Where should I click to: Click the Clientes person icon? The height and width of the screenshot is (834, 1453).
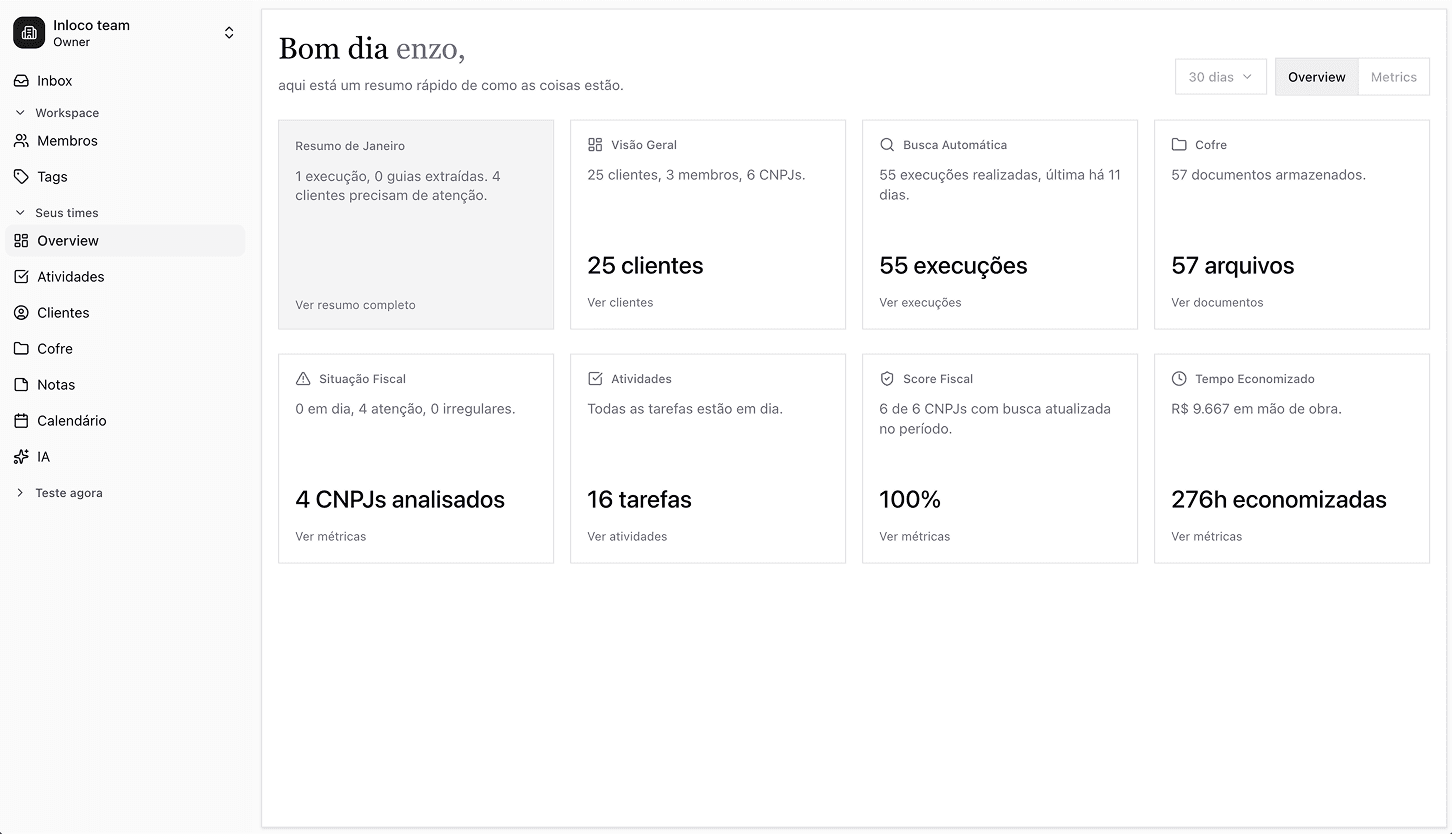21,312
